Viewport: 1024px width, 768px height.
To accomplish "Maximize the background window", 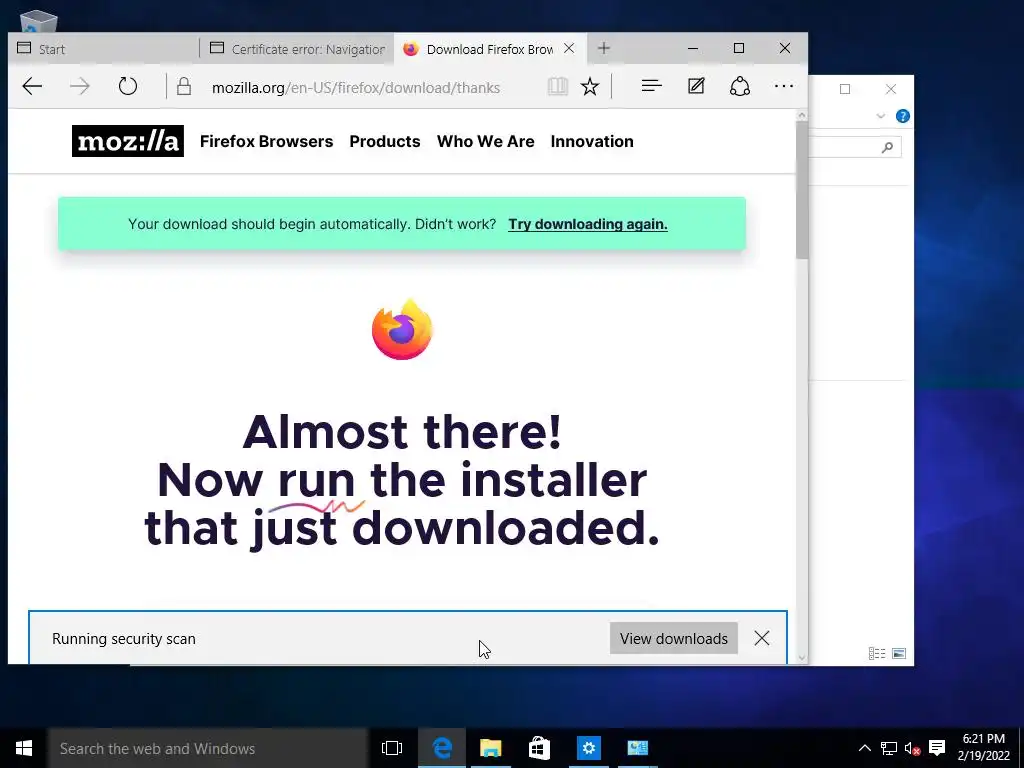I will [x=844, y=89].
